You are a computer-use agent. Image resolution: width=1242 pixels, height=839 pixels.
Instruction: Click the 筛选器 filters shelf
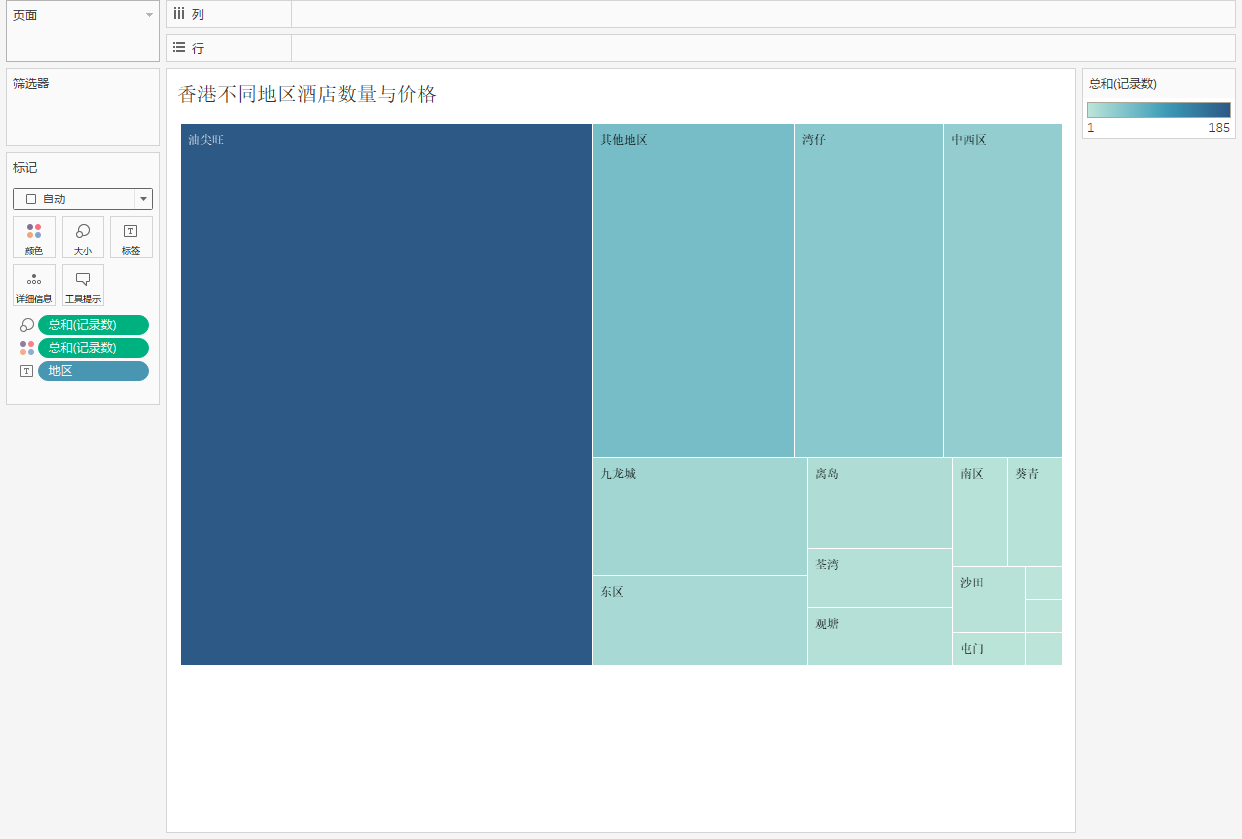(x=83, y=107)
